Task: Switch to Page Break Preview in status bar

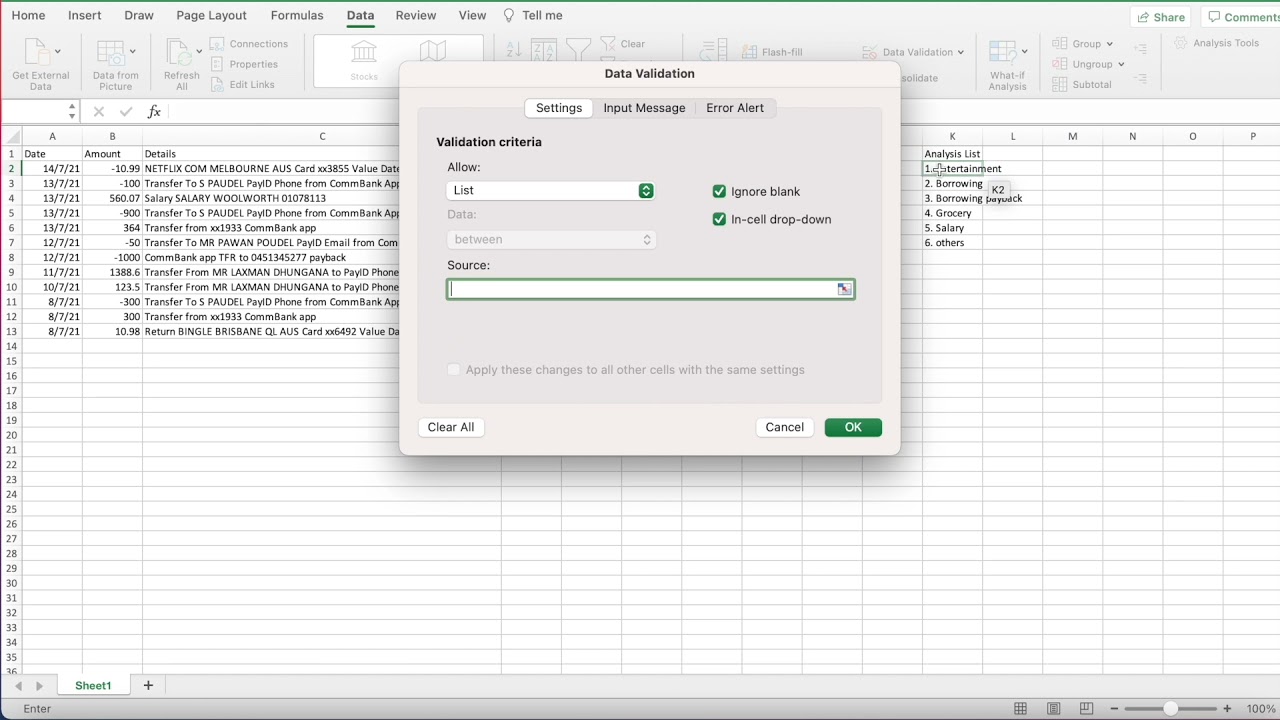Action: tap(1086, 709)
